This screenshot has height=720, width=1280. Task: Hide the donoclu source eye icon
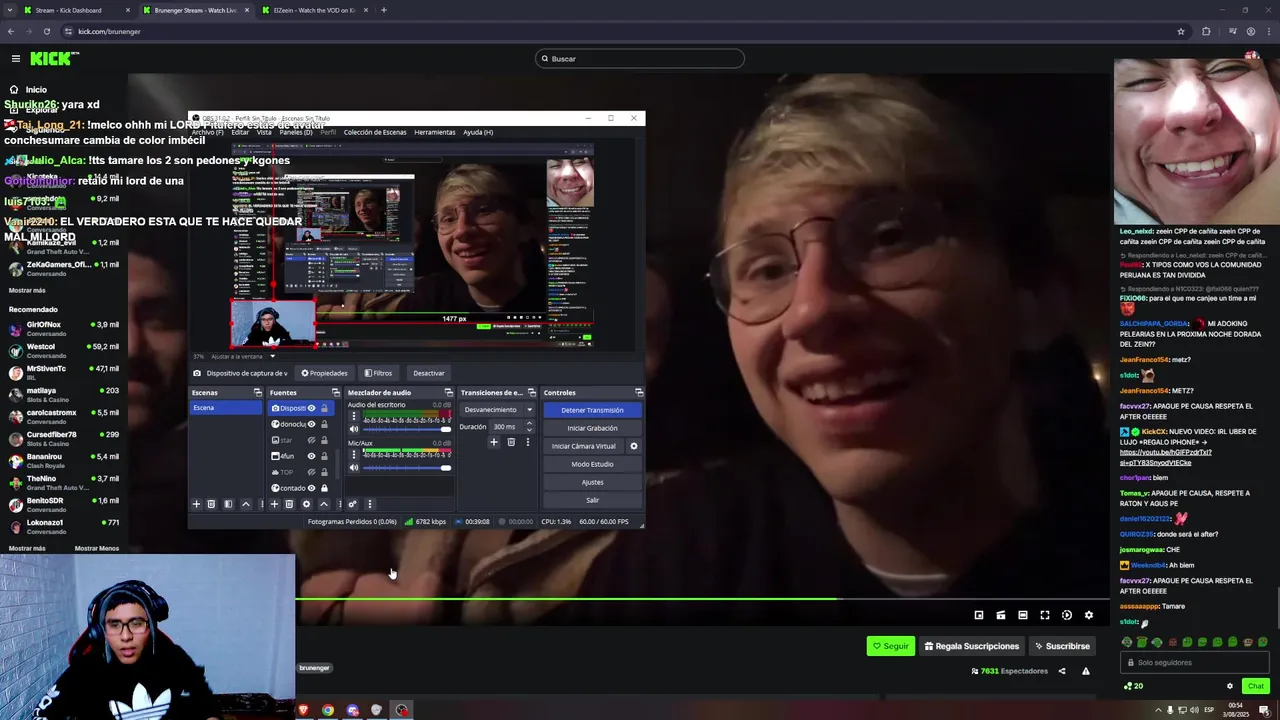[x=311, y=424]
